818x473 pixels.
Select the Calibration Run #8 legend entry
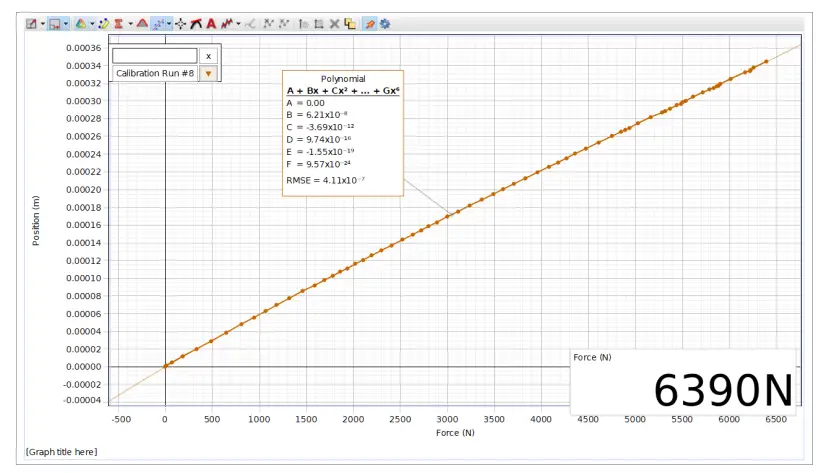click(155, 73)
